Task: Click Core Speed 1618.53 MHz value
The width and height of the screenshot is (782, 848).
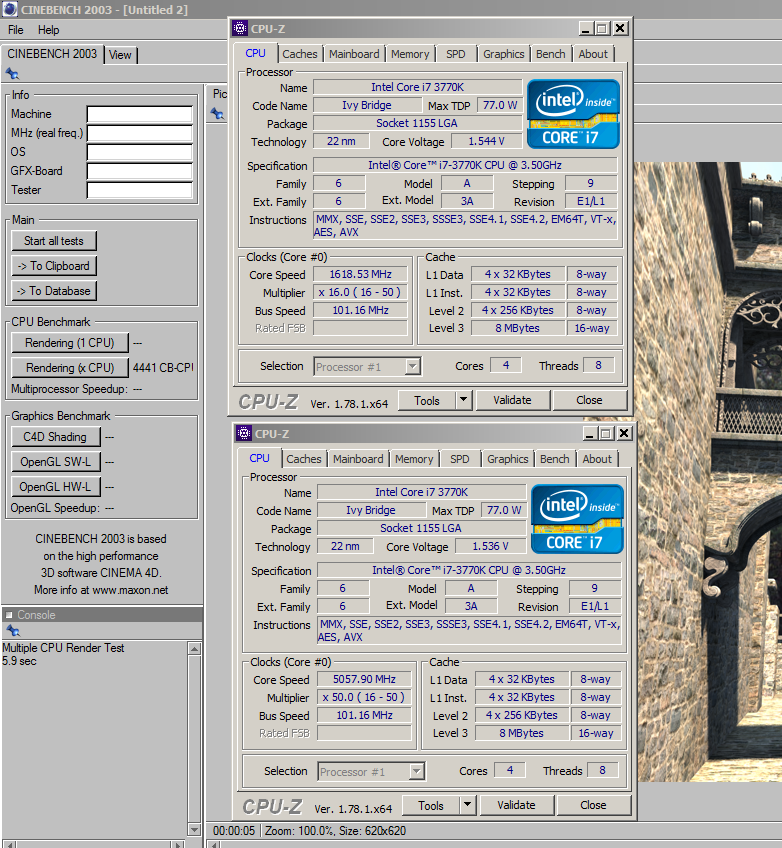Action: click(x=361, y=274)
